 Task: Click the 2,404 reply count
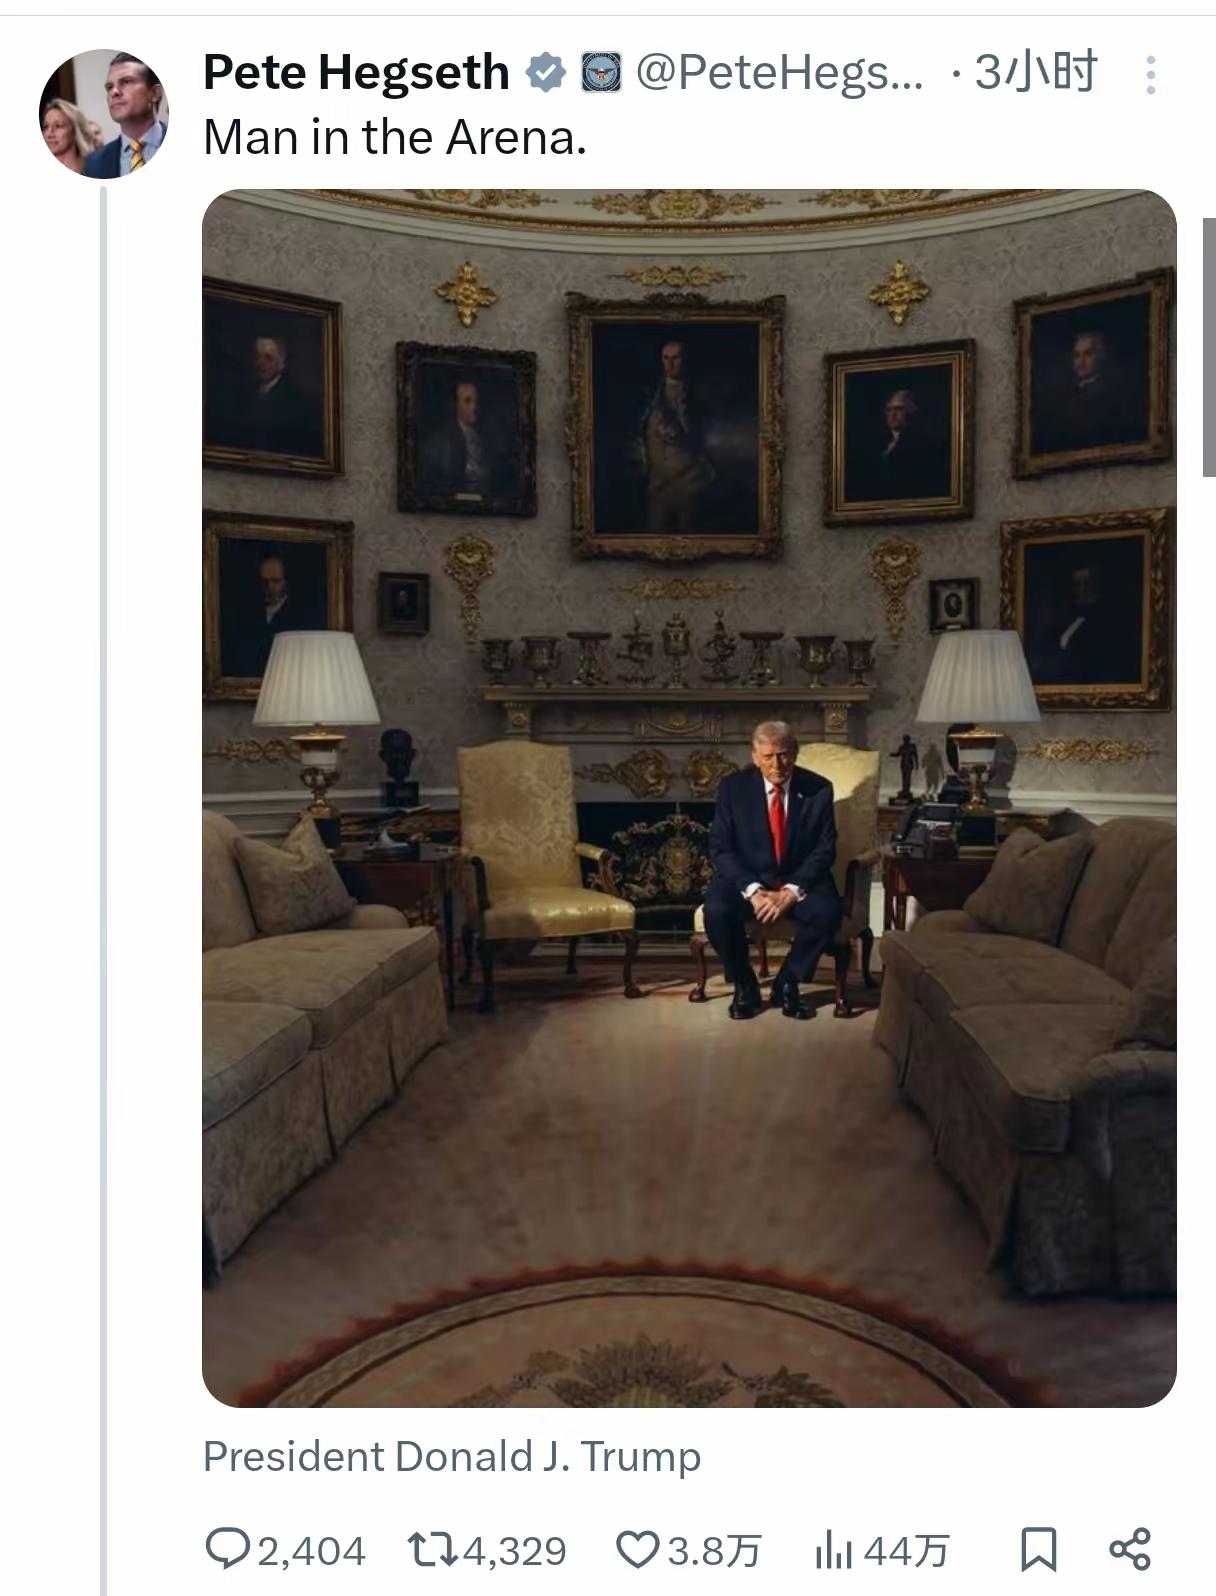point(311,1551)
